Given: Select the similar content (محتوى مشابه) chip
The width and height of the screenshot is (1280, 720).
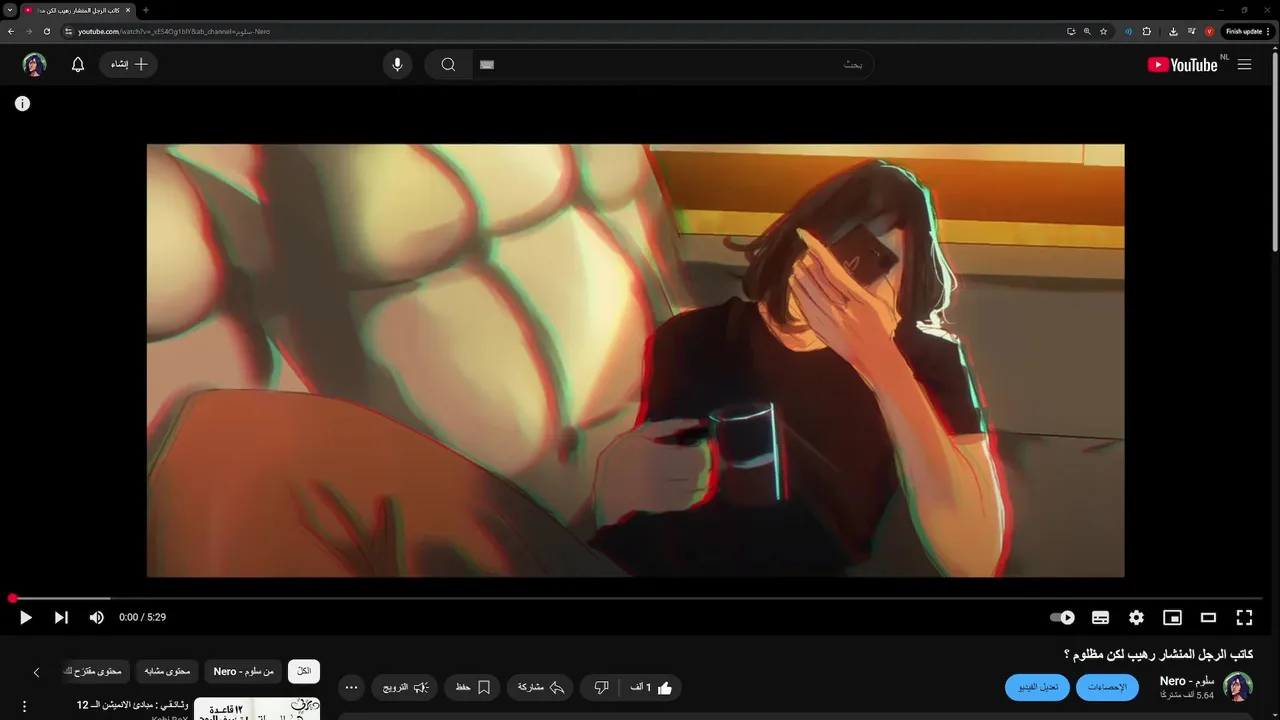Looking at the screenshot, I should pos(166,671).
